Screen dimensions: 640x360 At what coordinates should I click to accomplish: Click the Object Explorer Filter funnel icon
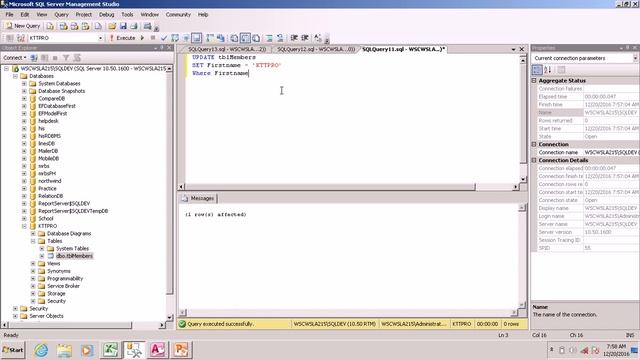coord(66,58)
